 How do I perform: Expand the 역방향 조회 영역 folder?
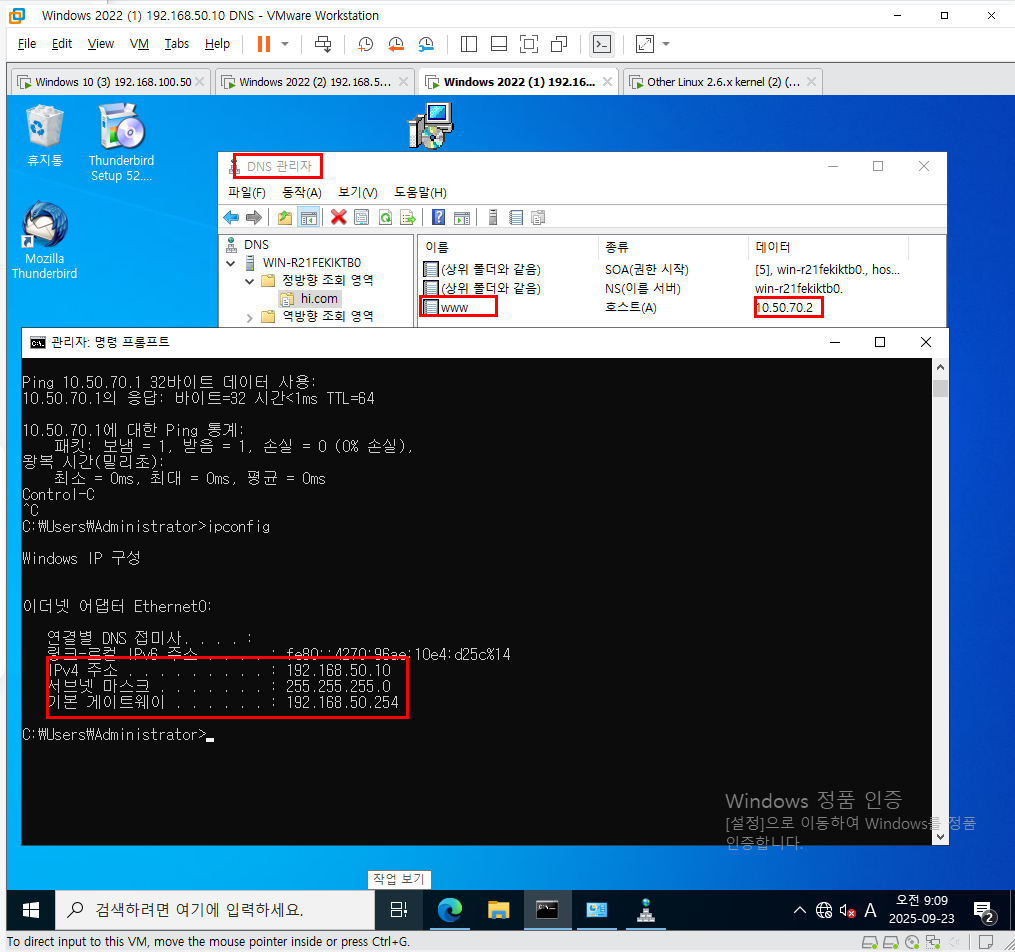tap(250, 317)
